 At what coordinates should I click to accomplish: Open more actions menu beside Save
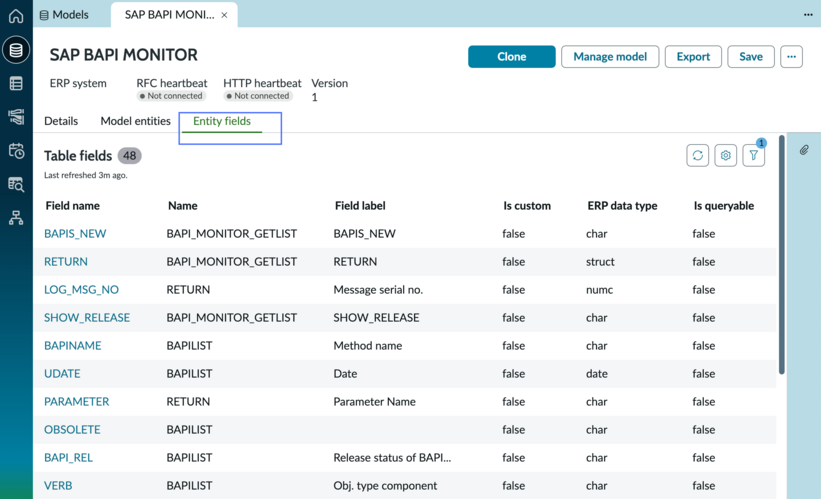791,57
